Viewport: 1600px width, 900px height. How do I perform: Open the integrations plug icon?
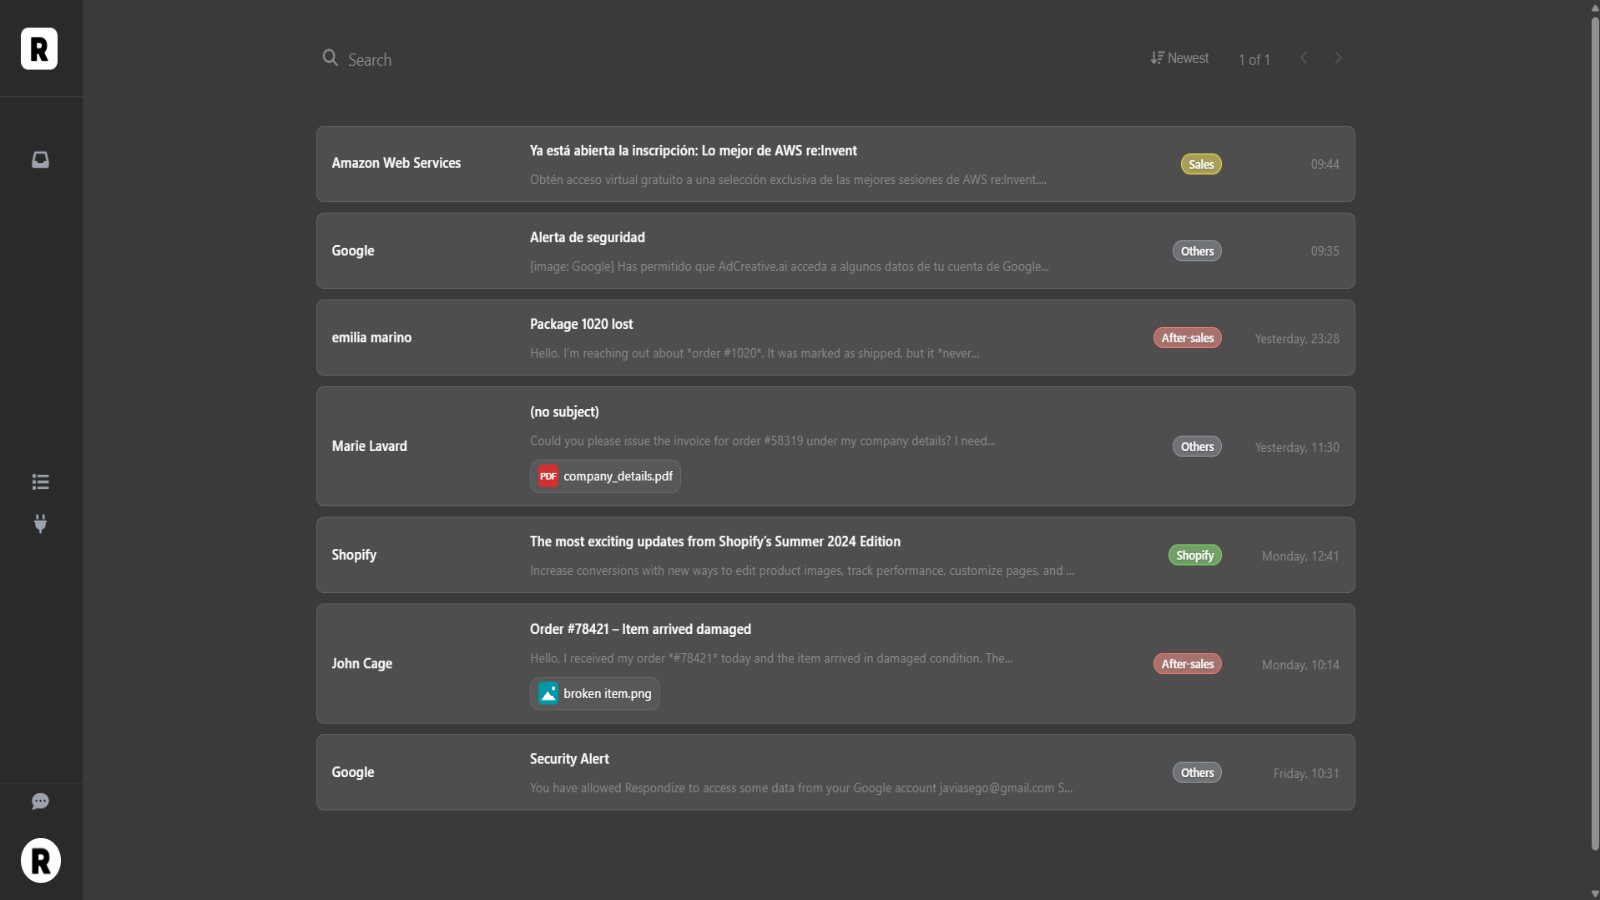[40, 524]
